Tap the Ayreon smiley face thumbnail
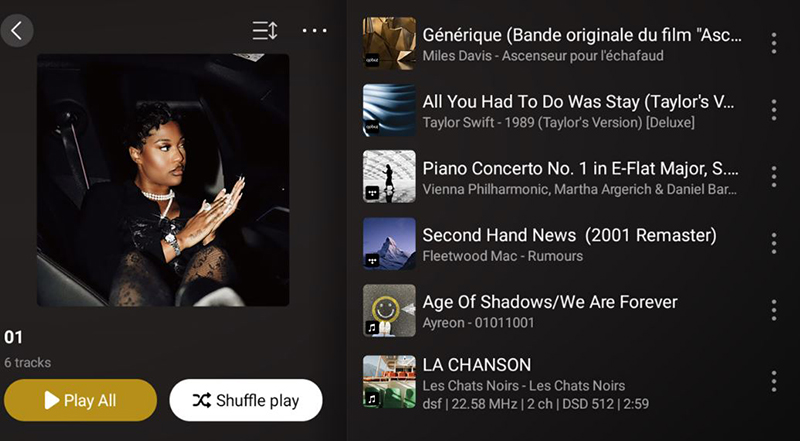This screenshot has width=800, height=441. point(389,310)
